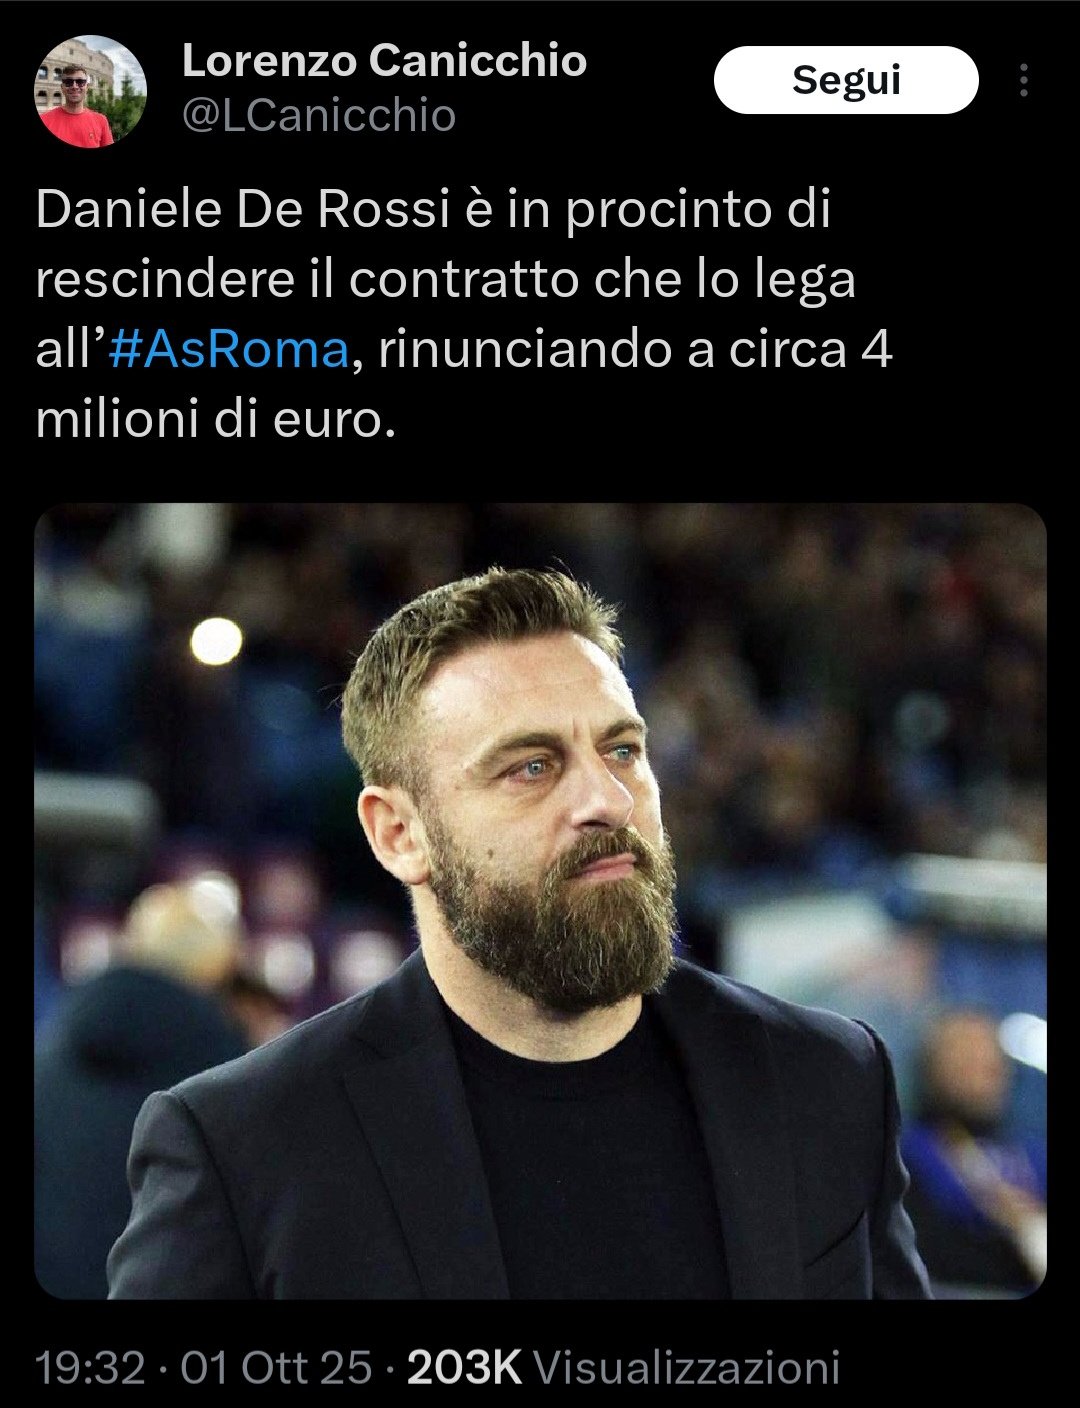Viewport: 1080px width, 1408px height.
Task: Click the display name Lorenzo Canicchio
Action: pos(384,62)
